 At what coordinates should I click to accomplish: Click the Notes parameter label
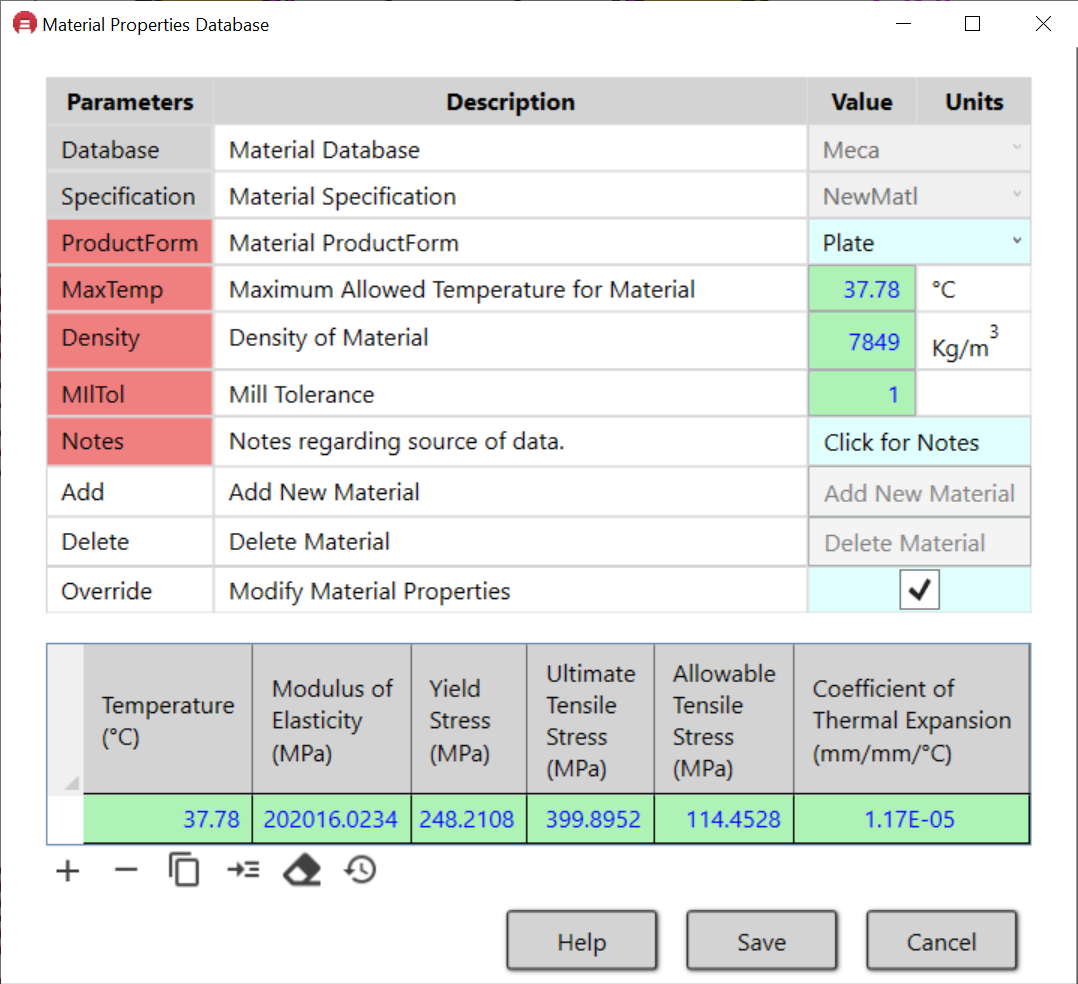point(129,441)
